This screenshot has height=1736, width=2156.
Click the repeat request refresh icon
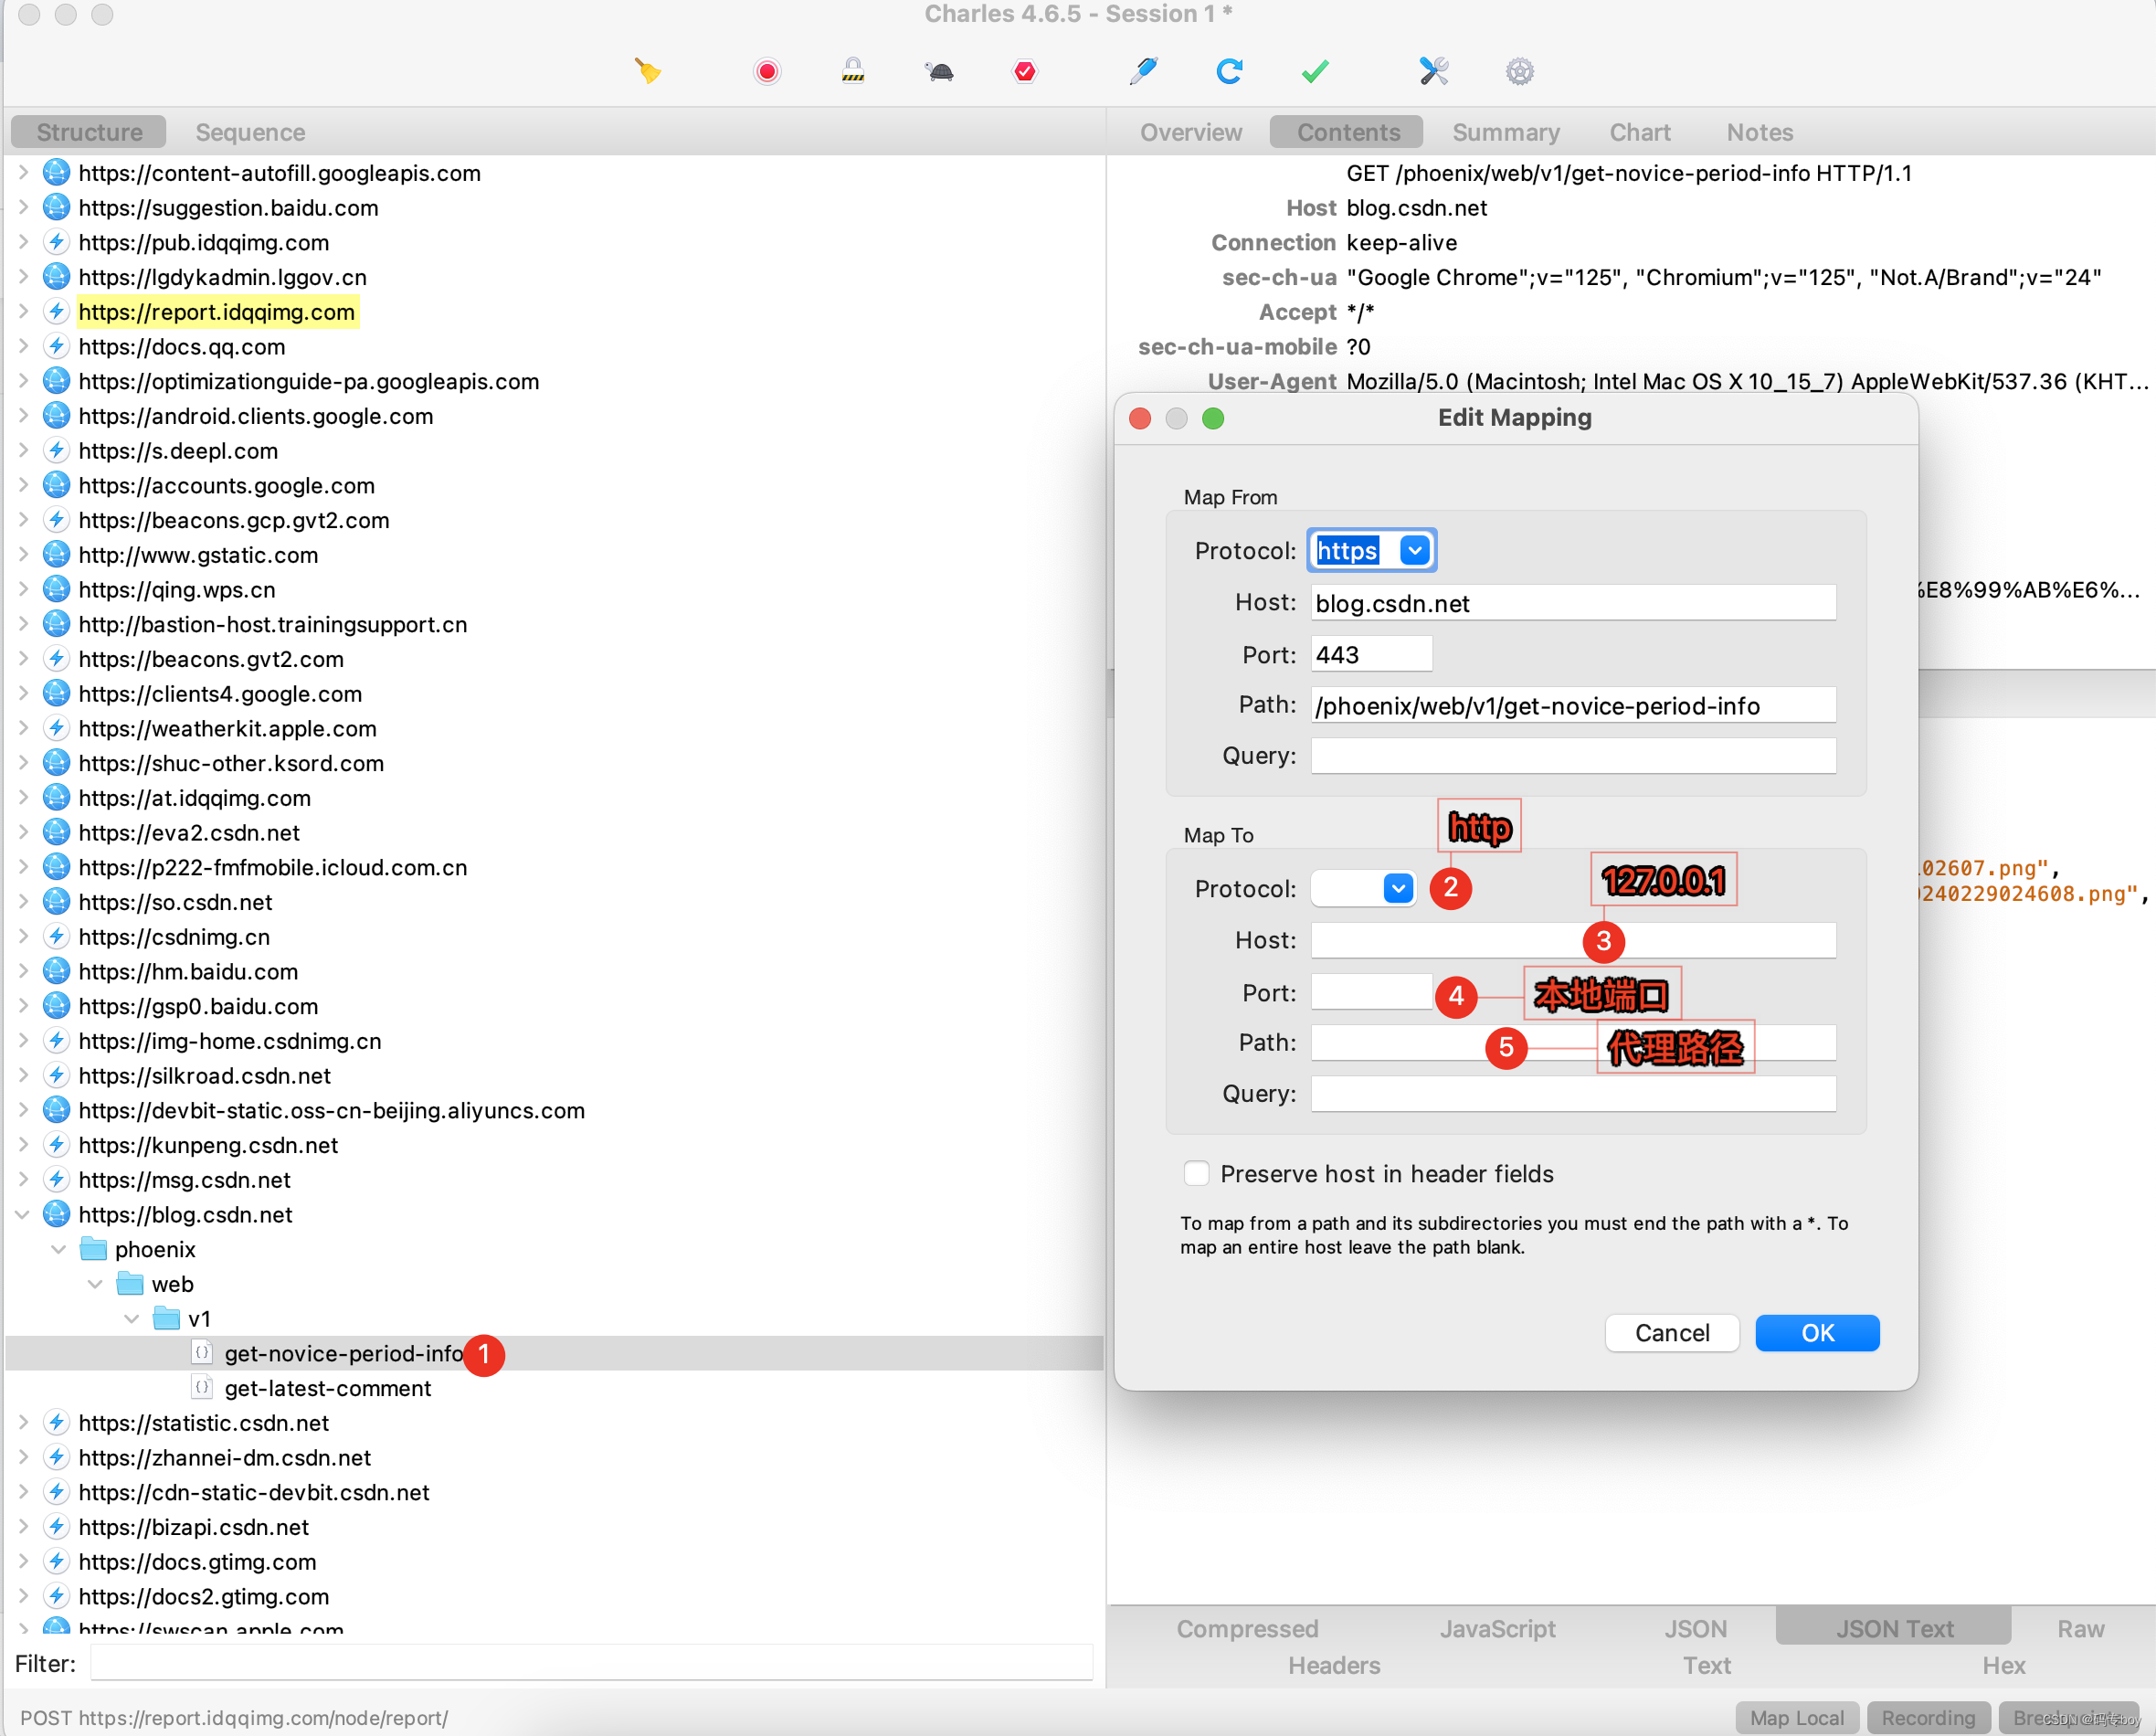[x=1229, y=71]
